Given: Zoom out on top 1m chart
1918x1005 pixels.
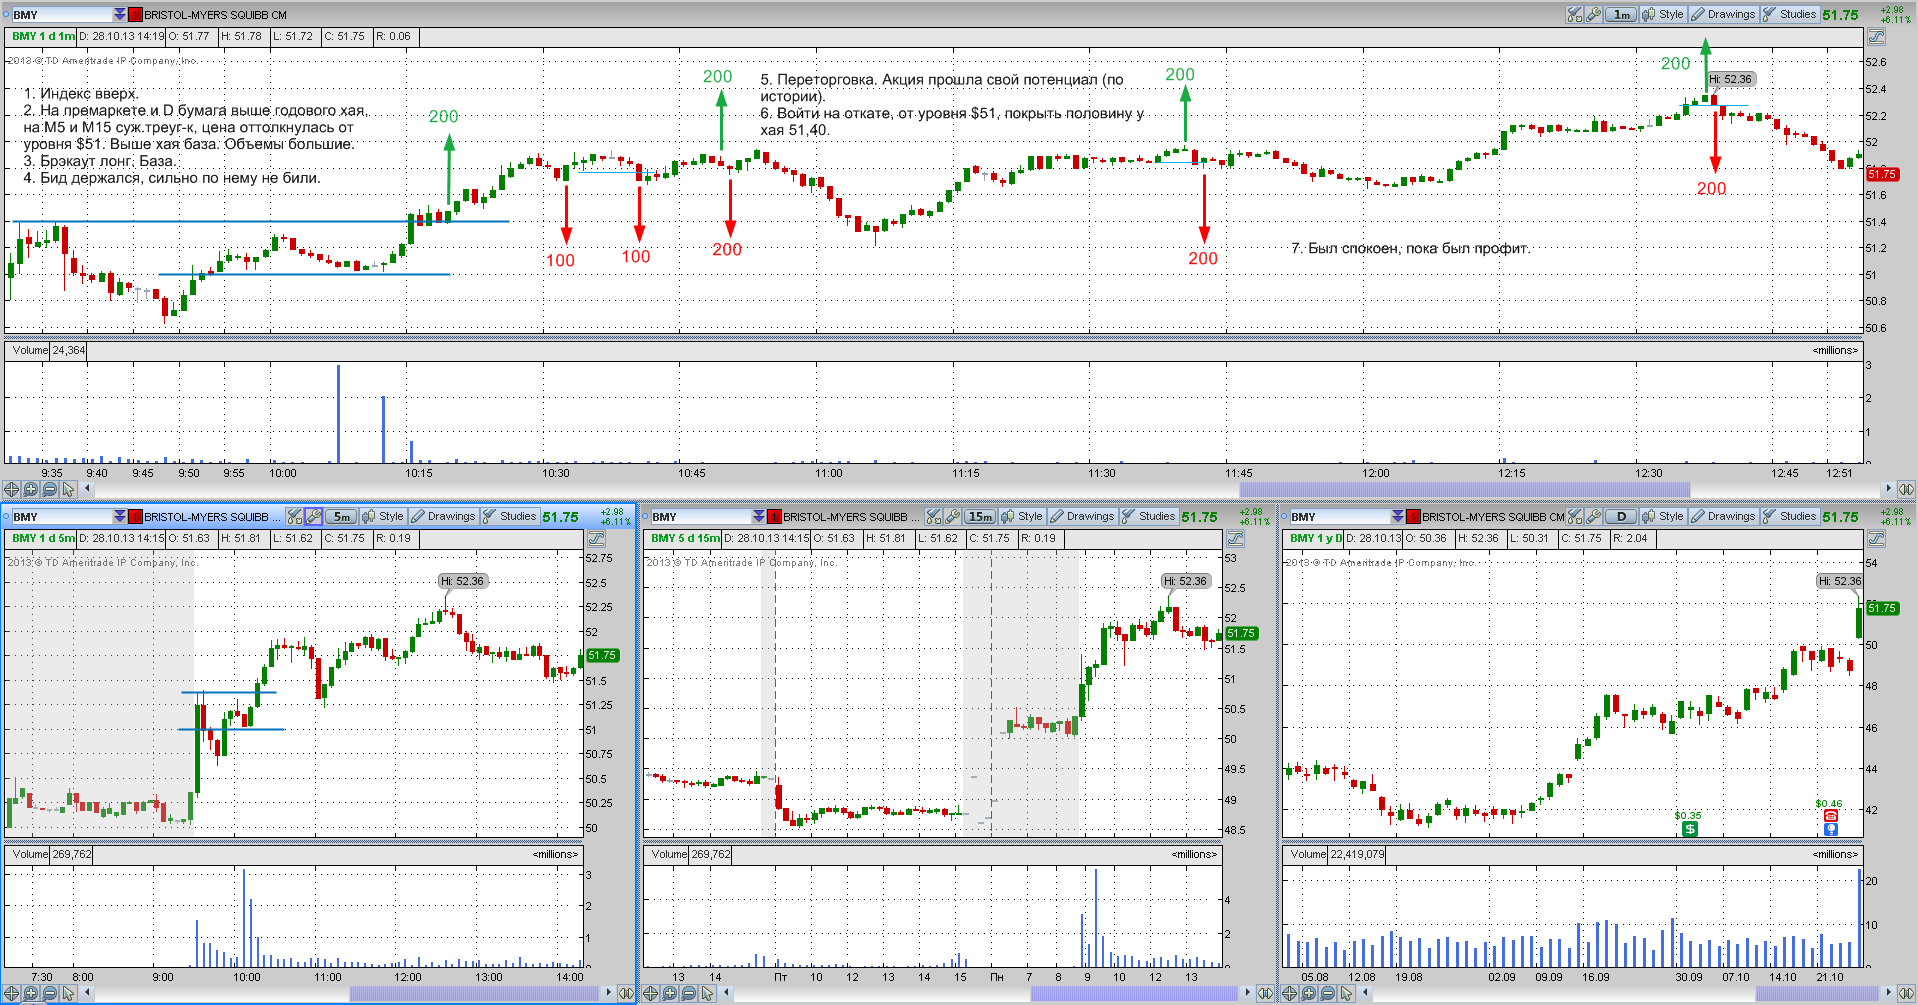Looking at the screenshot, I should [49, 489].
